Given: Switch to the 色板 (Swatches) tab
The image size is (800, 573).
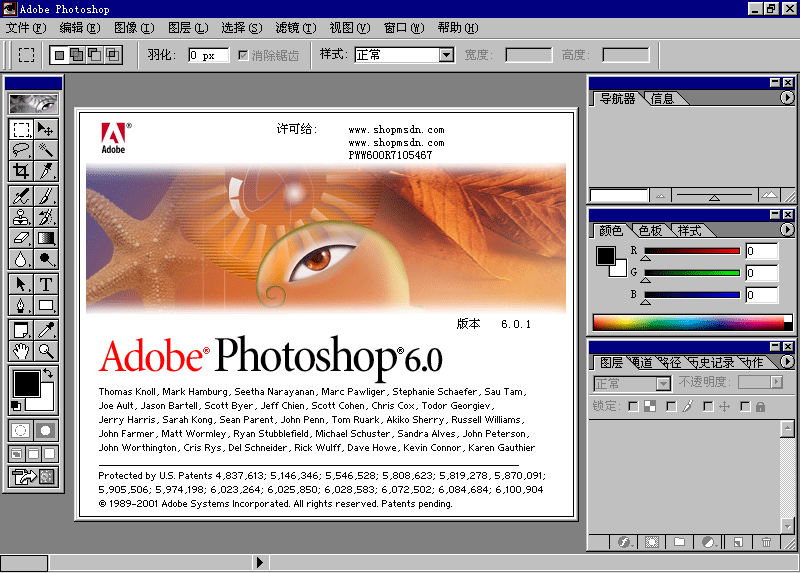Looking at the screenshot, I should point(651,231).
